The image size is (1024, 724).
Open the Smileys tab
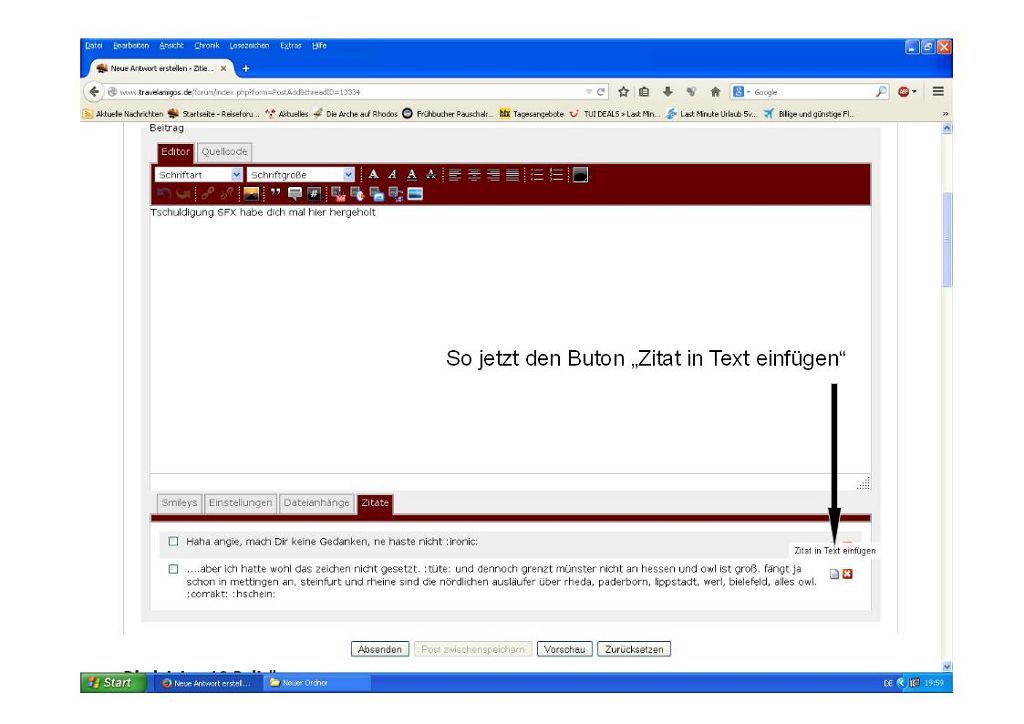(180, 503)
